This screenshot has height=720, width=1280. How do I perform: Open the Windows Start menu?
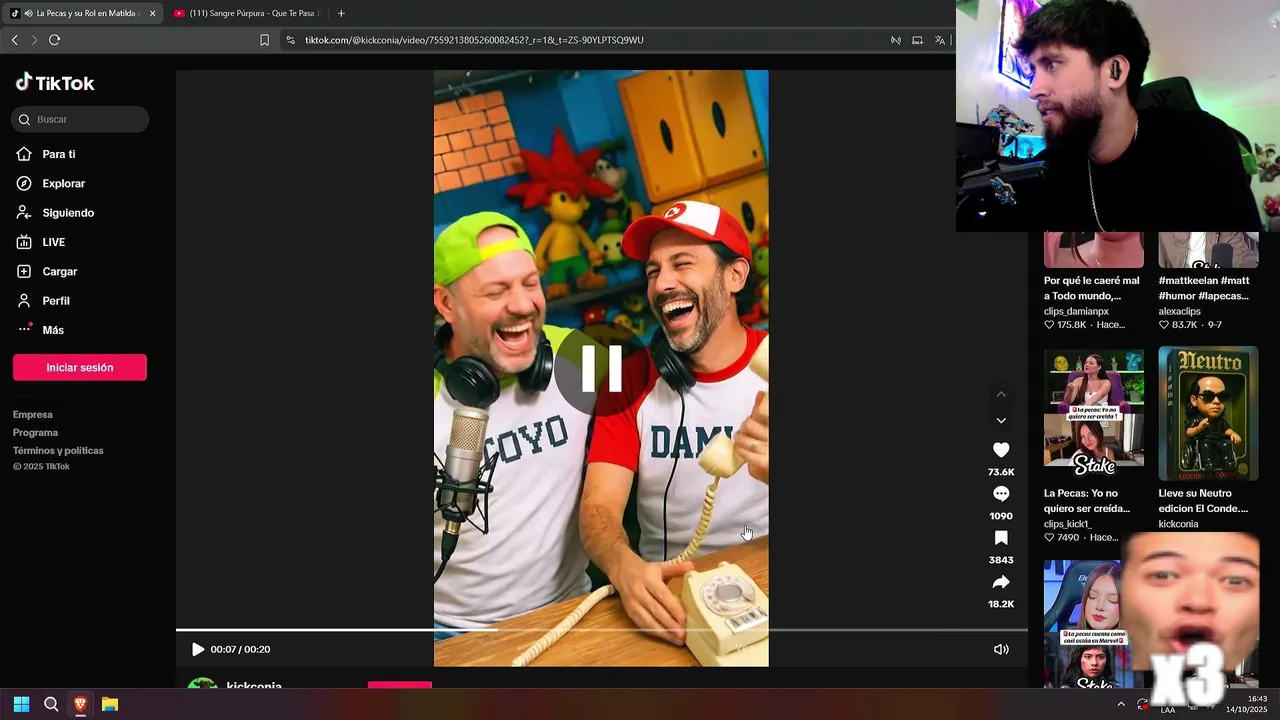pos(21,704)
